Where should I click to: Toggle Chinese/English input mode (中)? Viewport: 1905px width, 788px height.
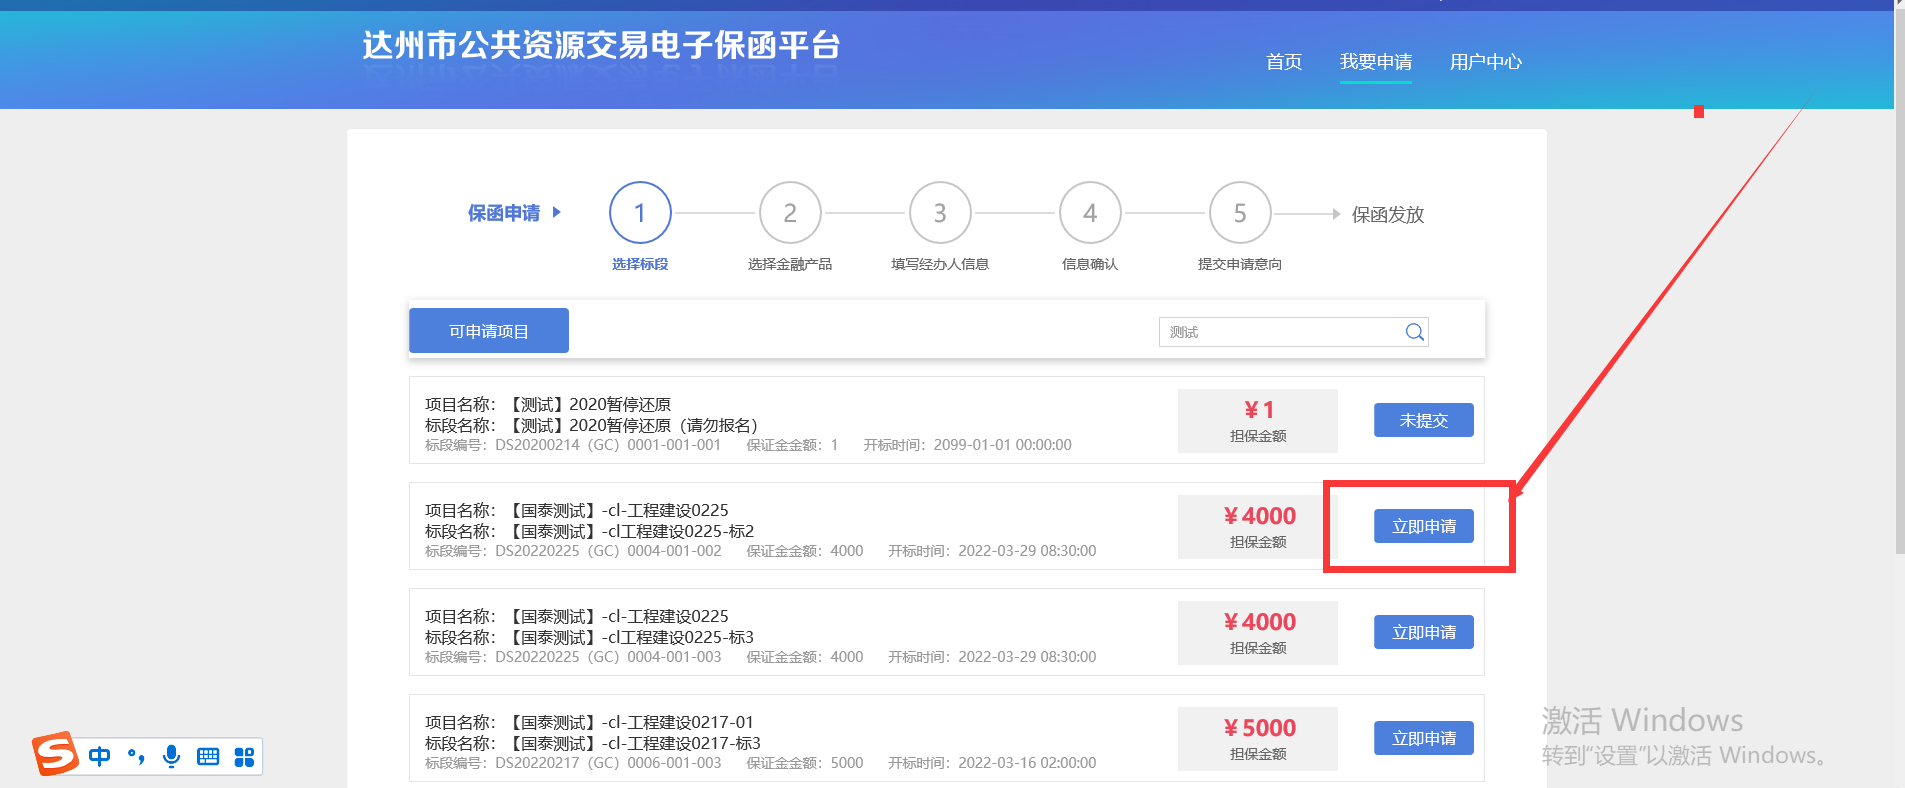[100, 756]
